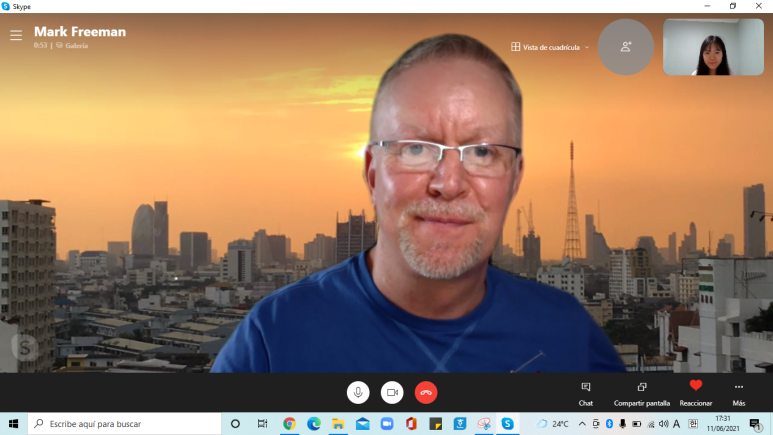The width and height of the screenshot is (773, 435).
Task: Expand the Vista de cuadrícula dropdown
Action: pos(550,47)
